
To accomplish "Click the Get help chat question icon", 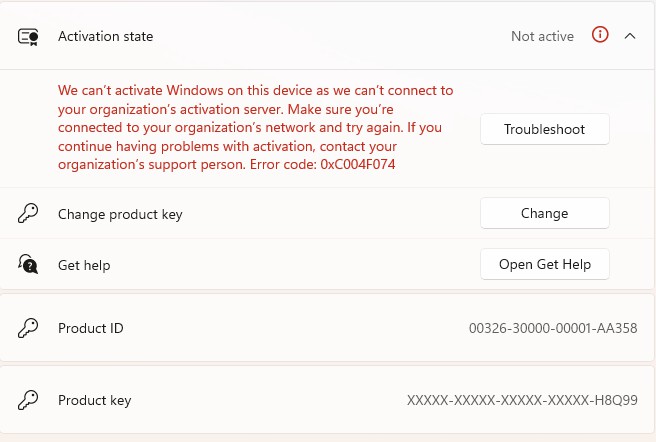I will [28, 265].
